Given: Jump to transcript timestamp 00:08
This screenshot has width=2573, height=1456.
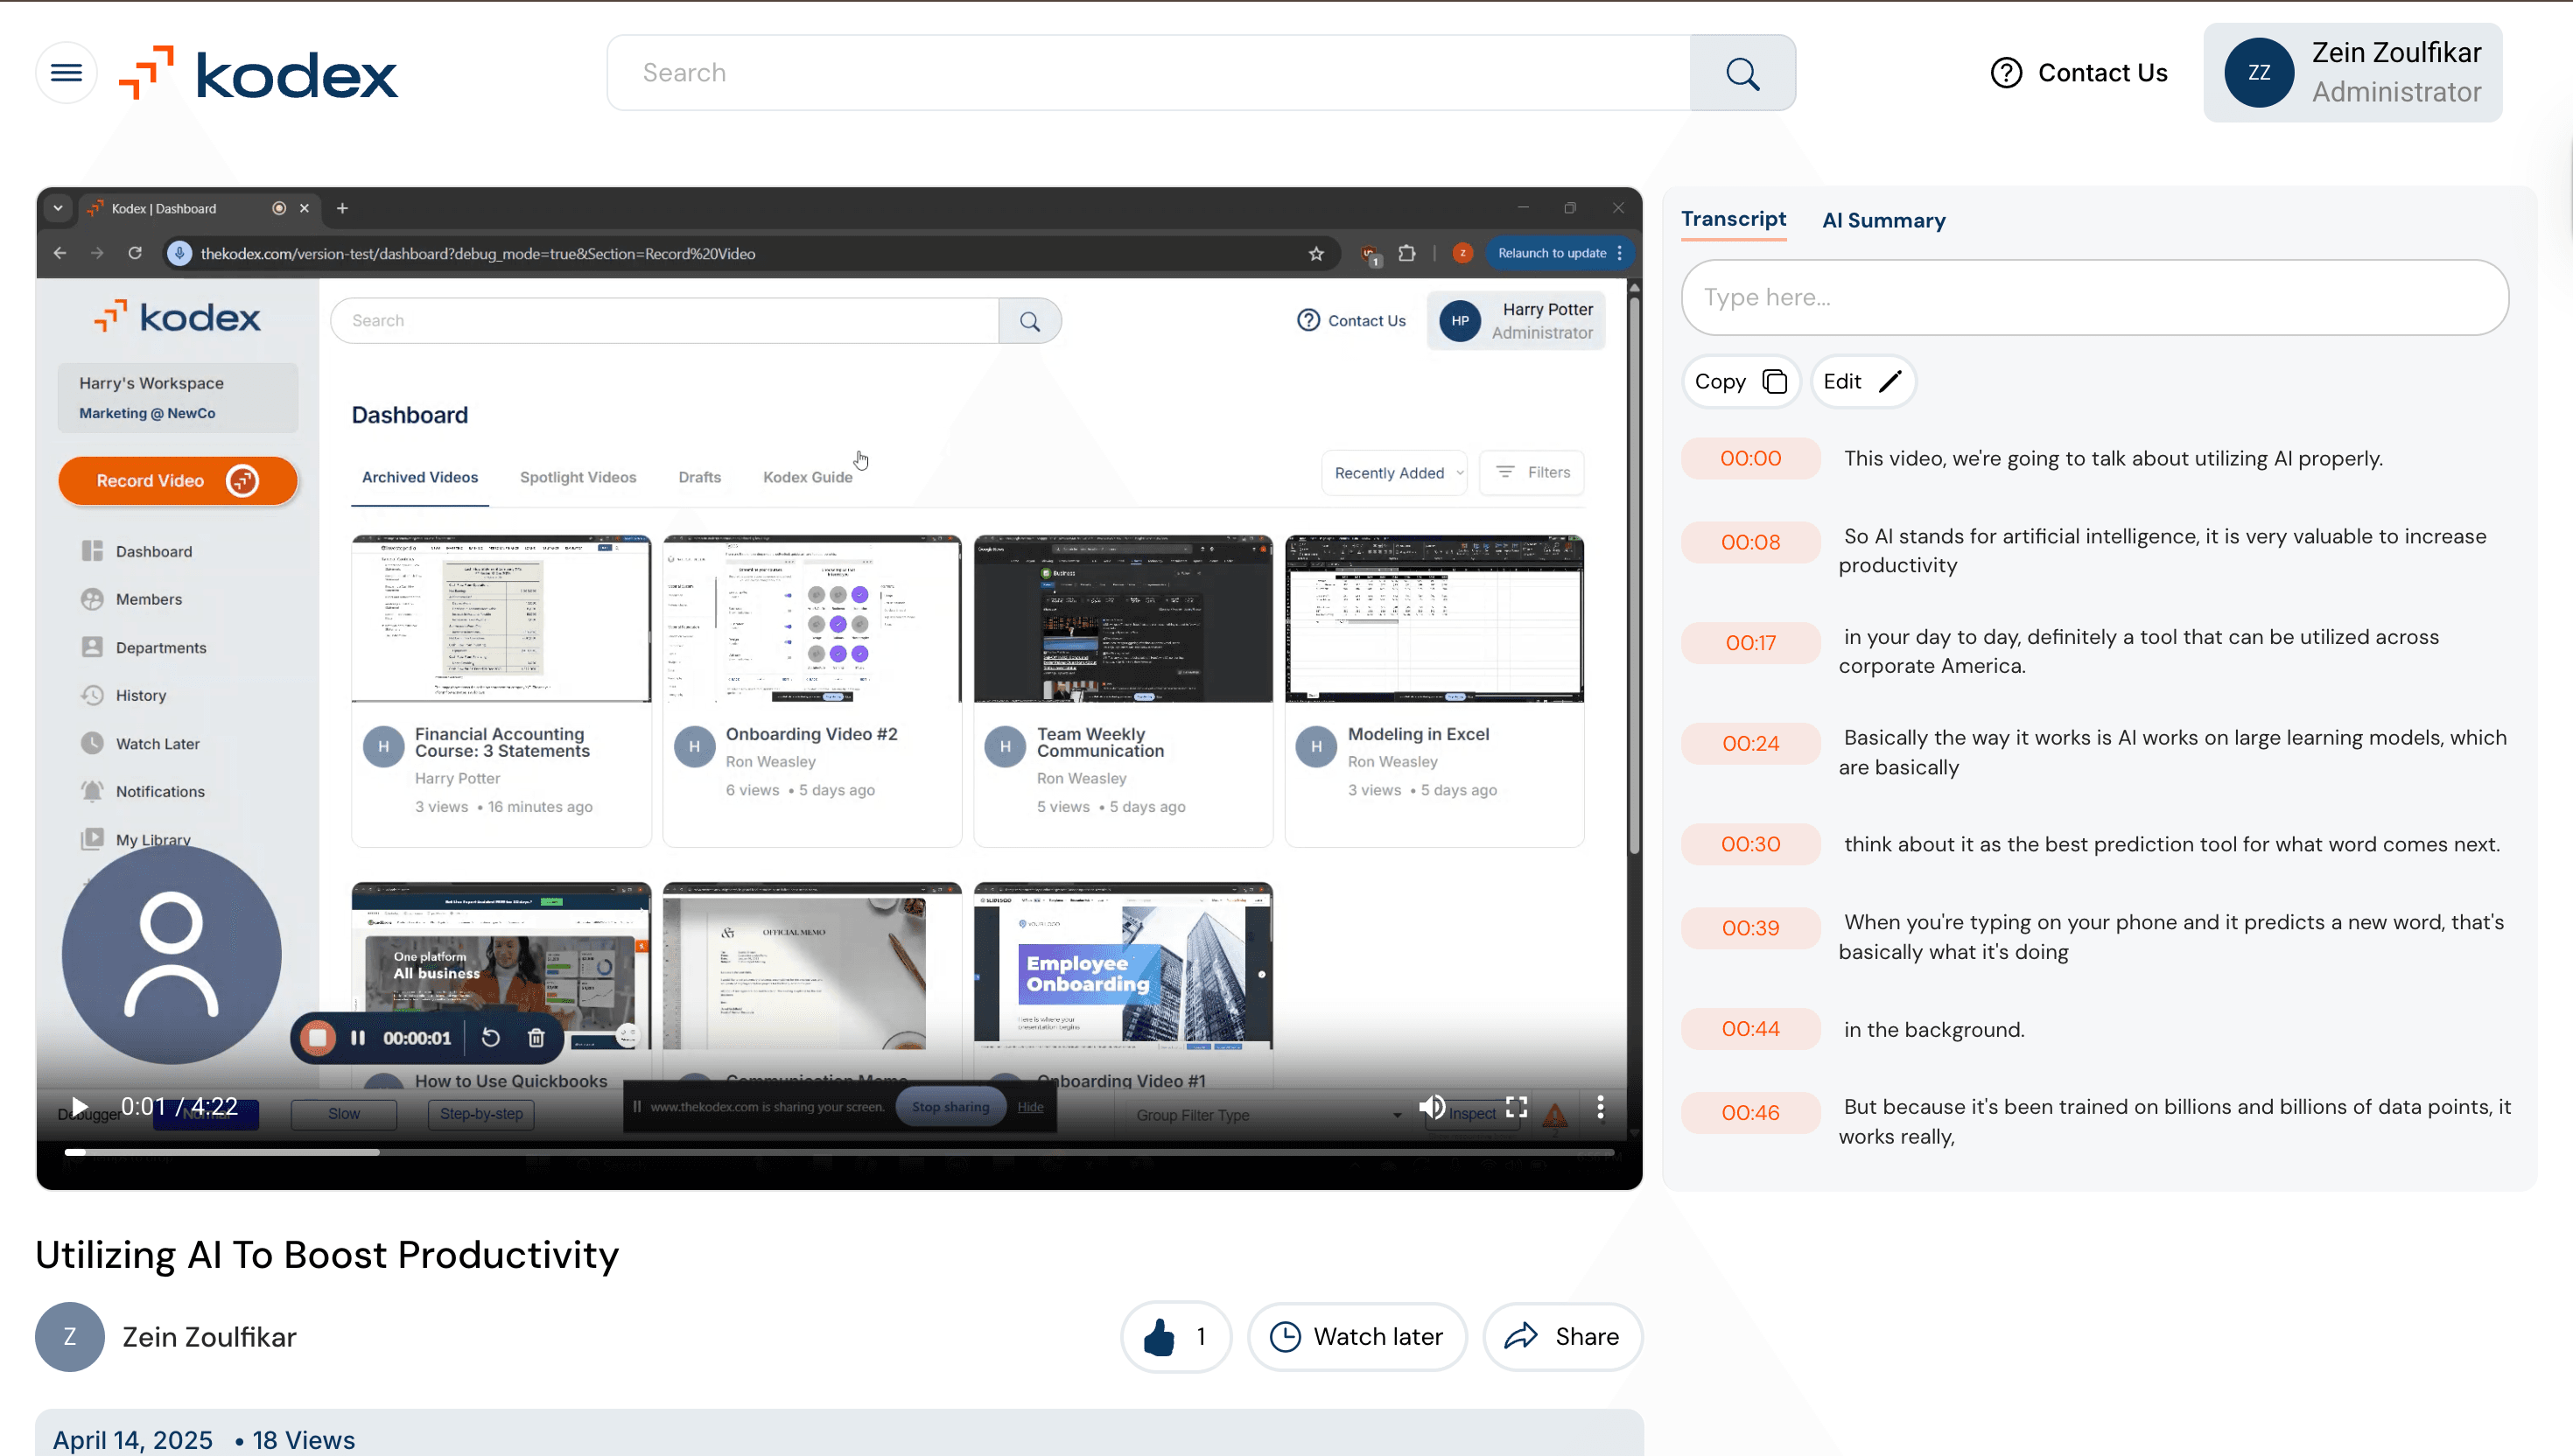Looking at the screenshot, I should pos(1750,543).
